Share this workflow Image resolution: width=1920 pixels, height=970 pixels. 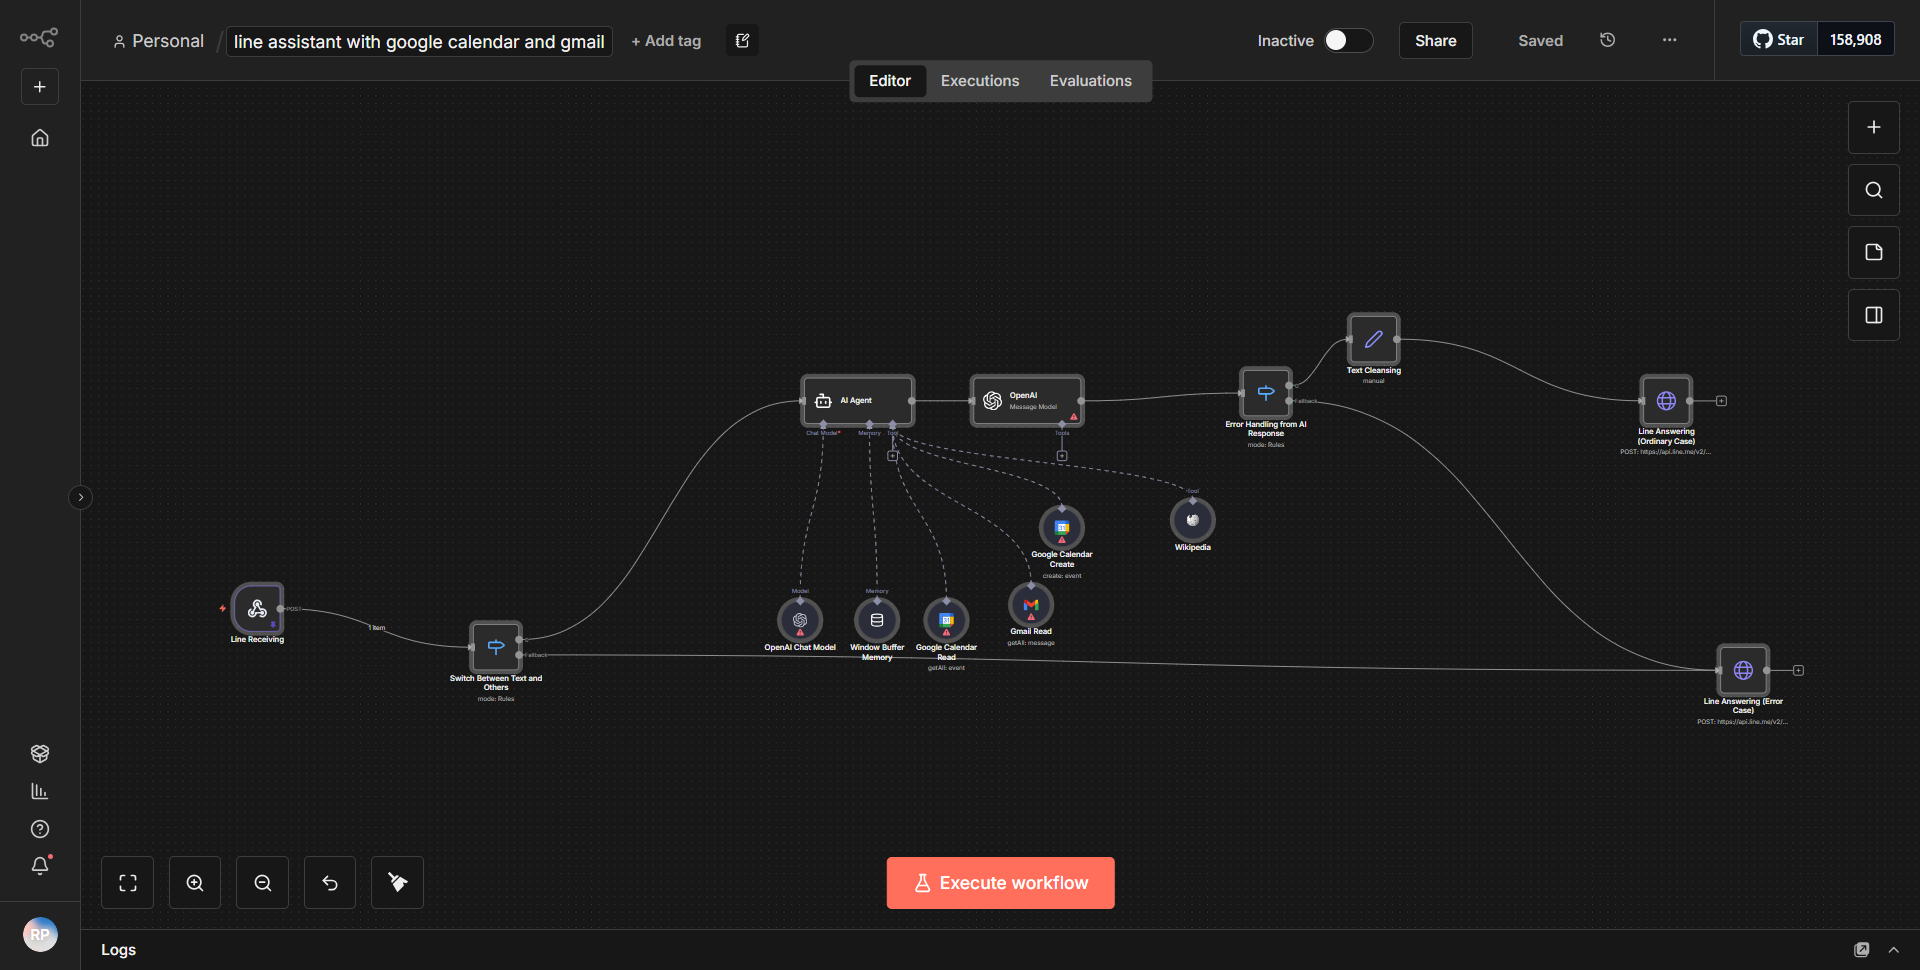click(x=1435, y=41)
